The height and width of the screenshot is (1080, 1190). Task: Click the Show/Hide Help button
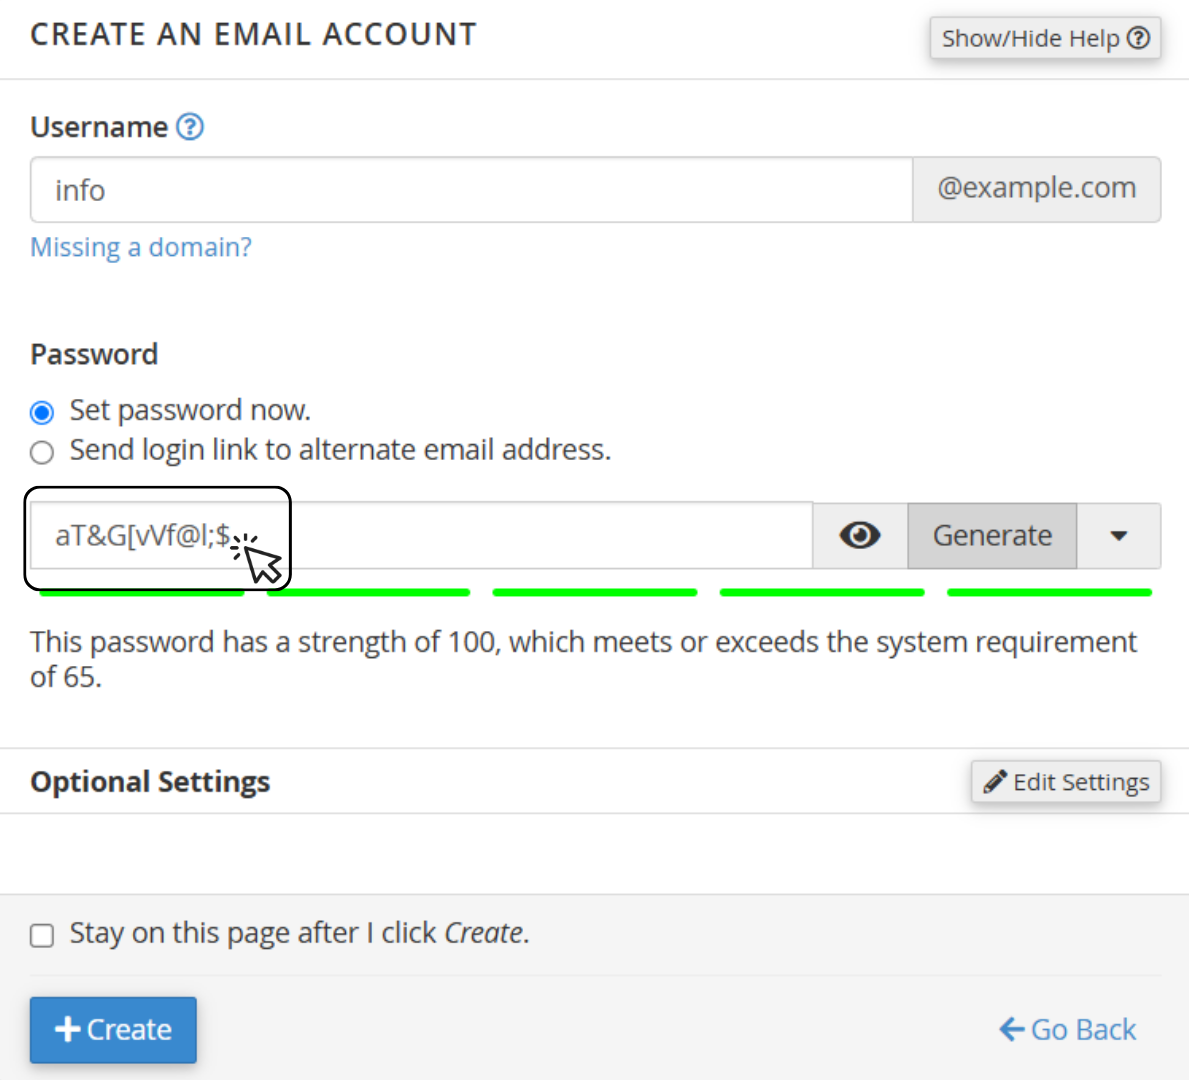pos(1045,38)
